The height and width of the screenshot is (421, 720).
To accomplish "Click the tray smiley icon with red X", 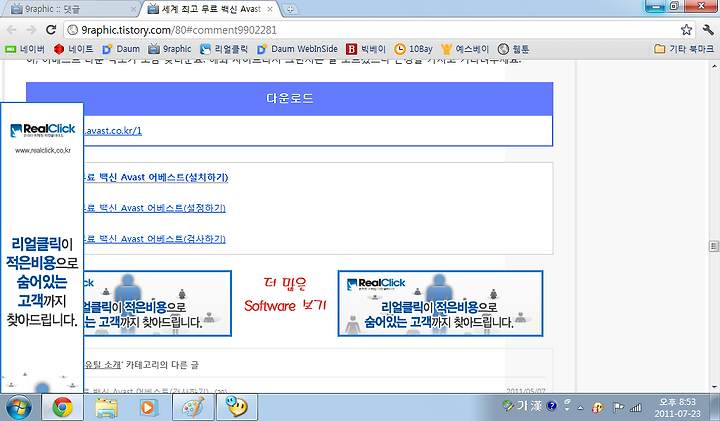I will pyautogui.click(x=598, y=407).
